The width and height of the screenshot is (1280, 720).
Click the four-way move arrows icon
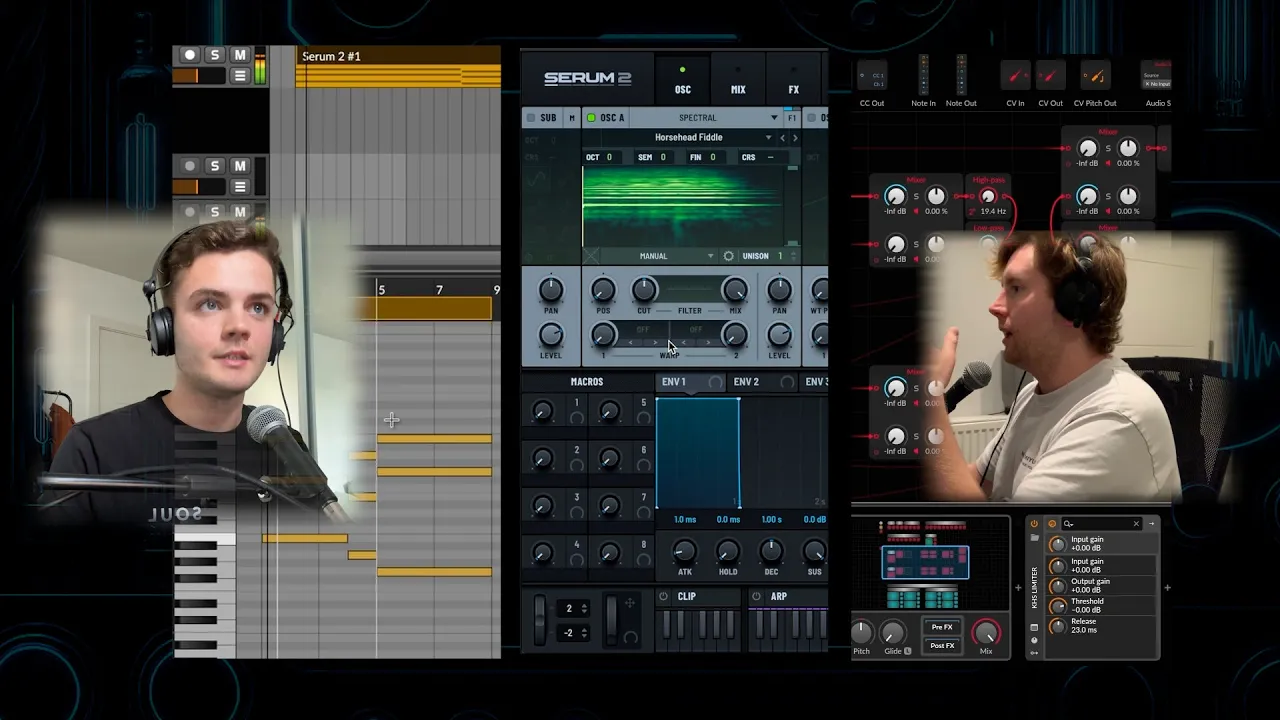629,603
